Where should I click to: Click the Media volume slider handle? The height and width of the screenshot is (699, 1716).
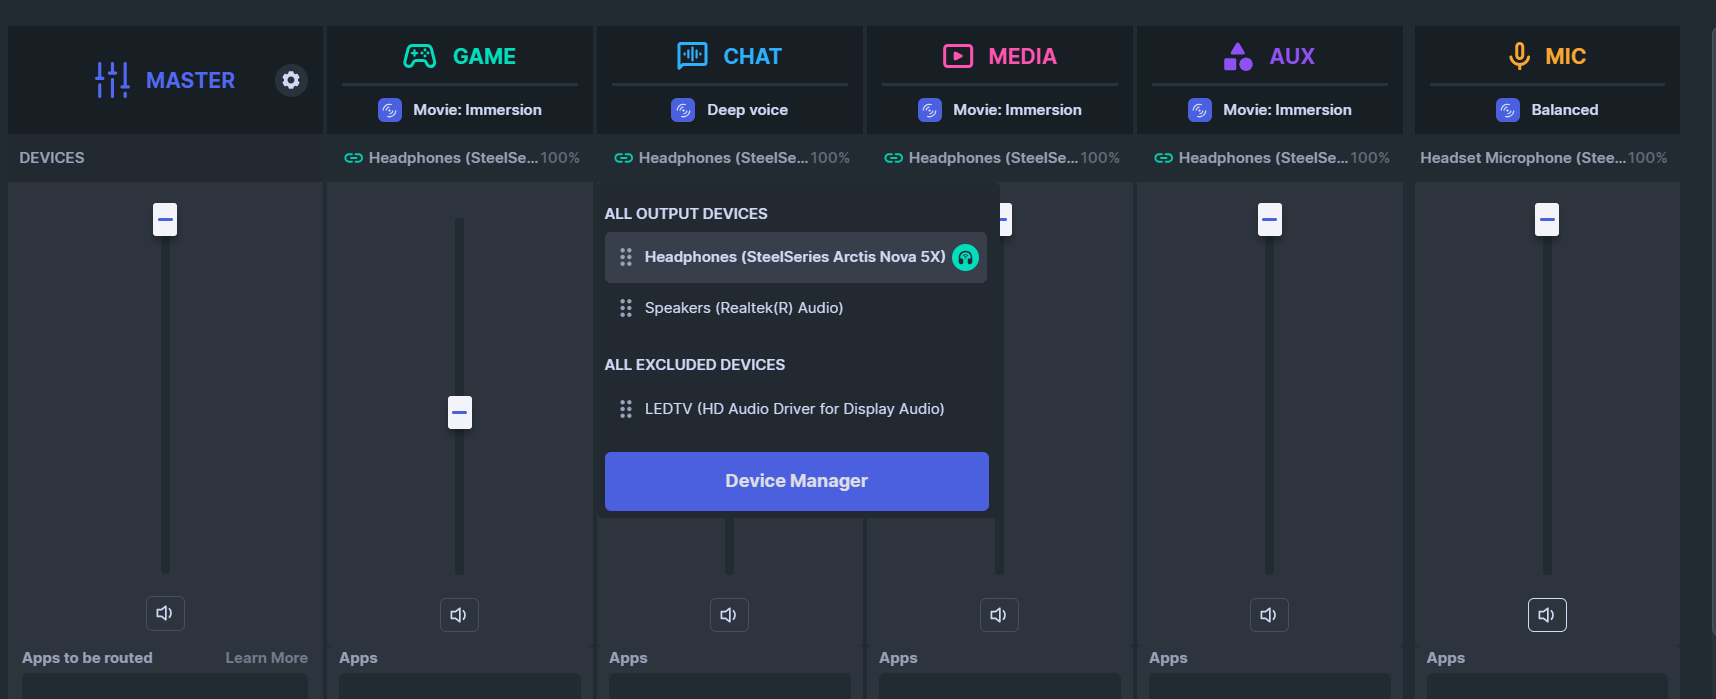click(x=1005, y=219)
